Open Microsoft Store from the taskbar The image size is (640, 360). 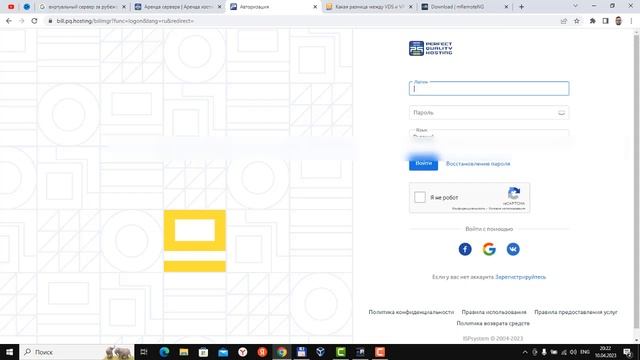(x=203, y=352)
